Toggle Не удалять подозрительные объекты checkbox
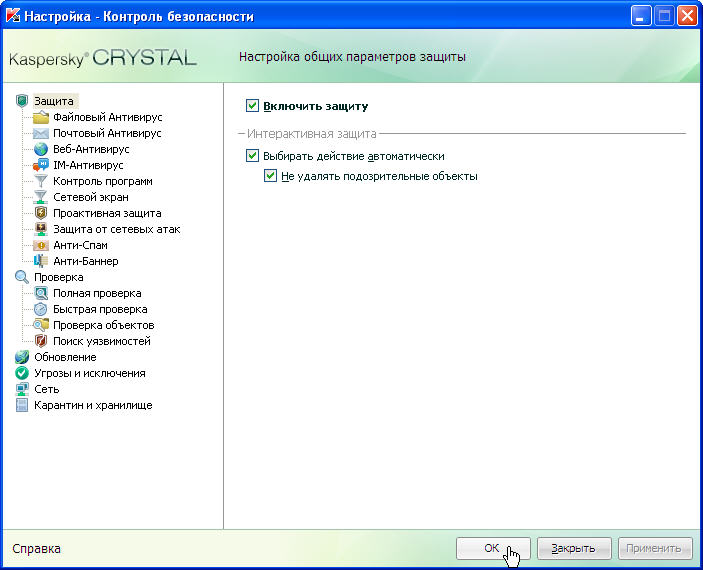 pos(270,175)
